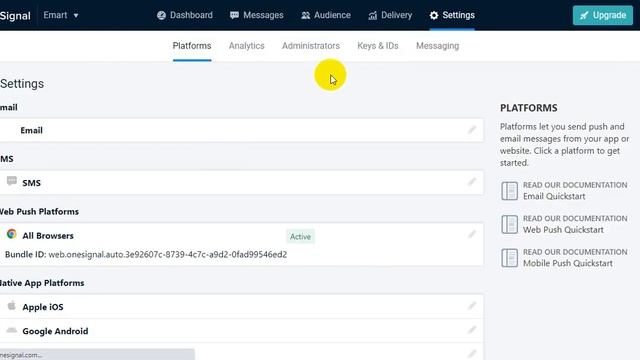Switch to the Administrators tab

tap(311, 46)
